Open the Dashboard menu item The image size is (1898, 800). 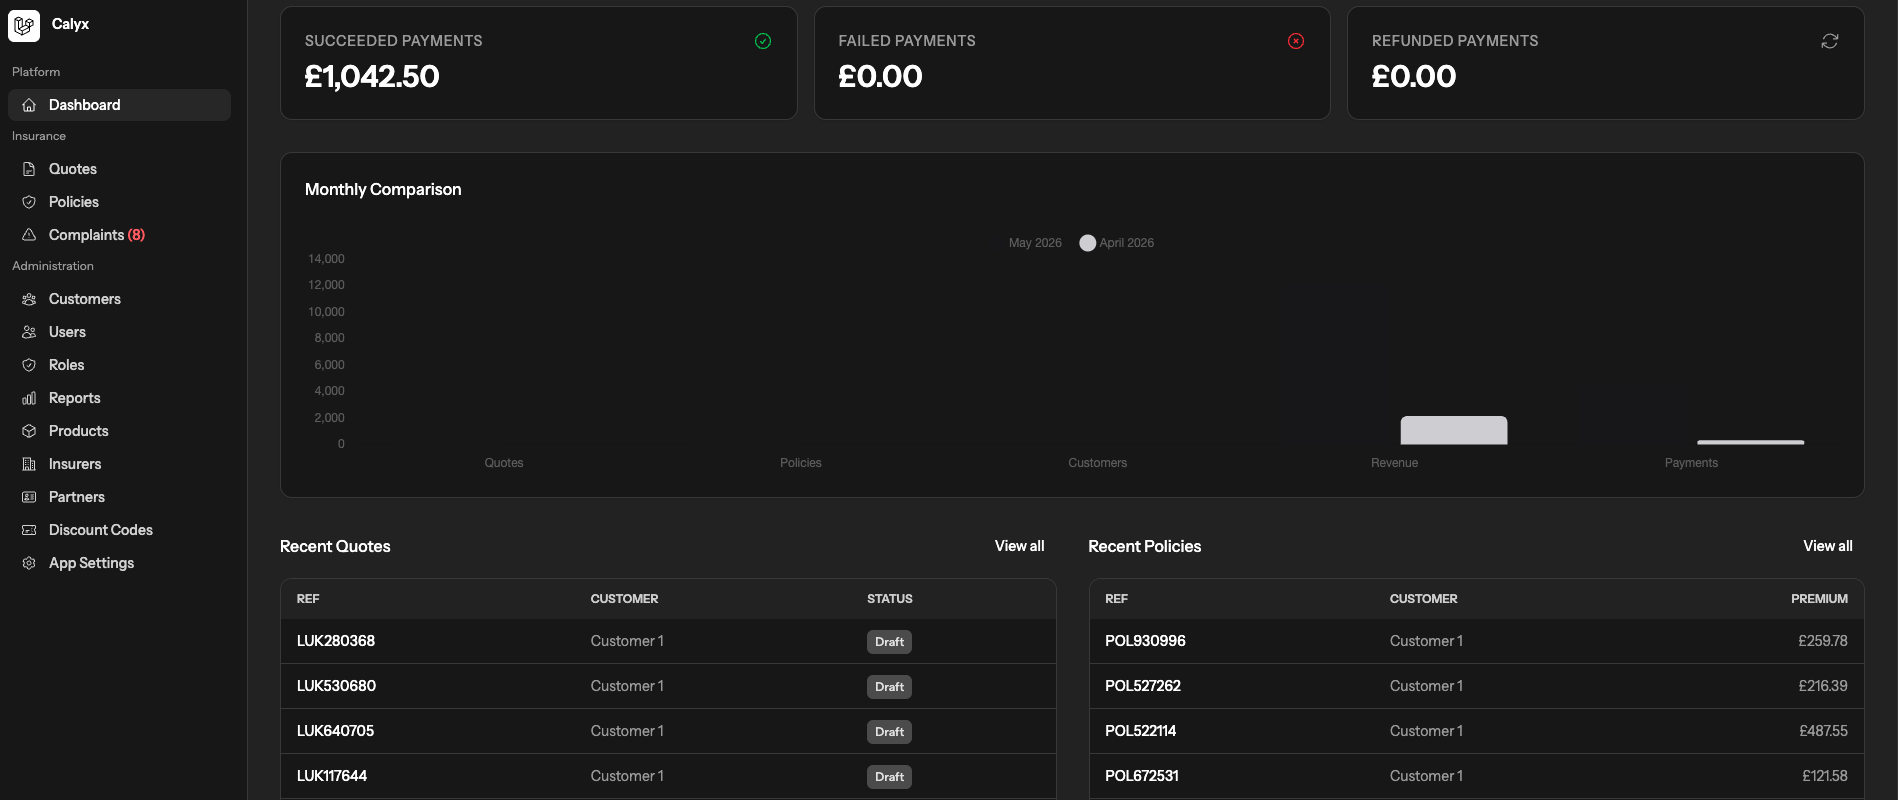coord(119,105)
